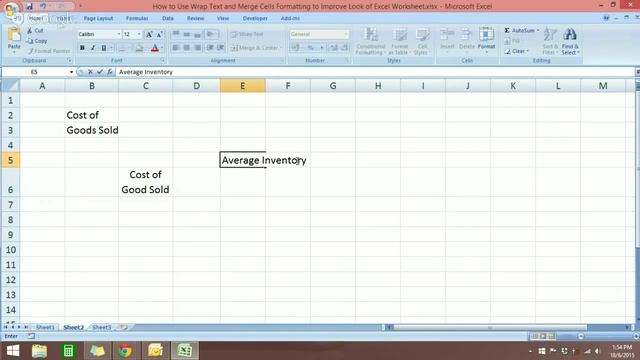Toggle Center horizontal alignment
The width and height of the screenshot is (640, 360).
[187, 48]
